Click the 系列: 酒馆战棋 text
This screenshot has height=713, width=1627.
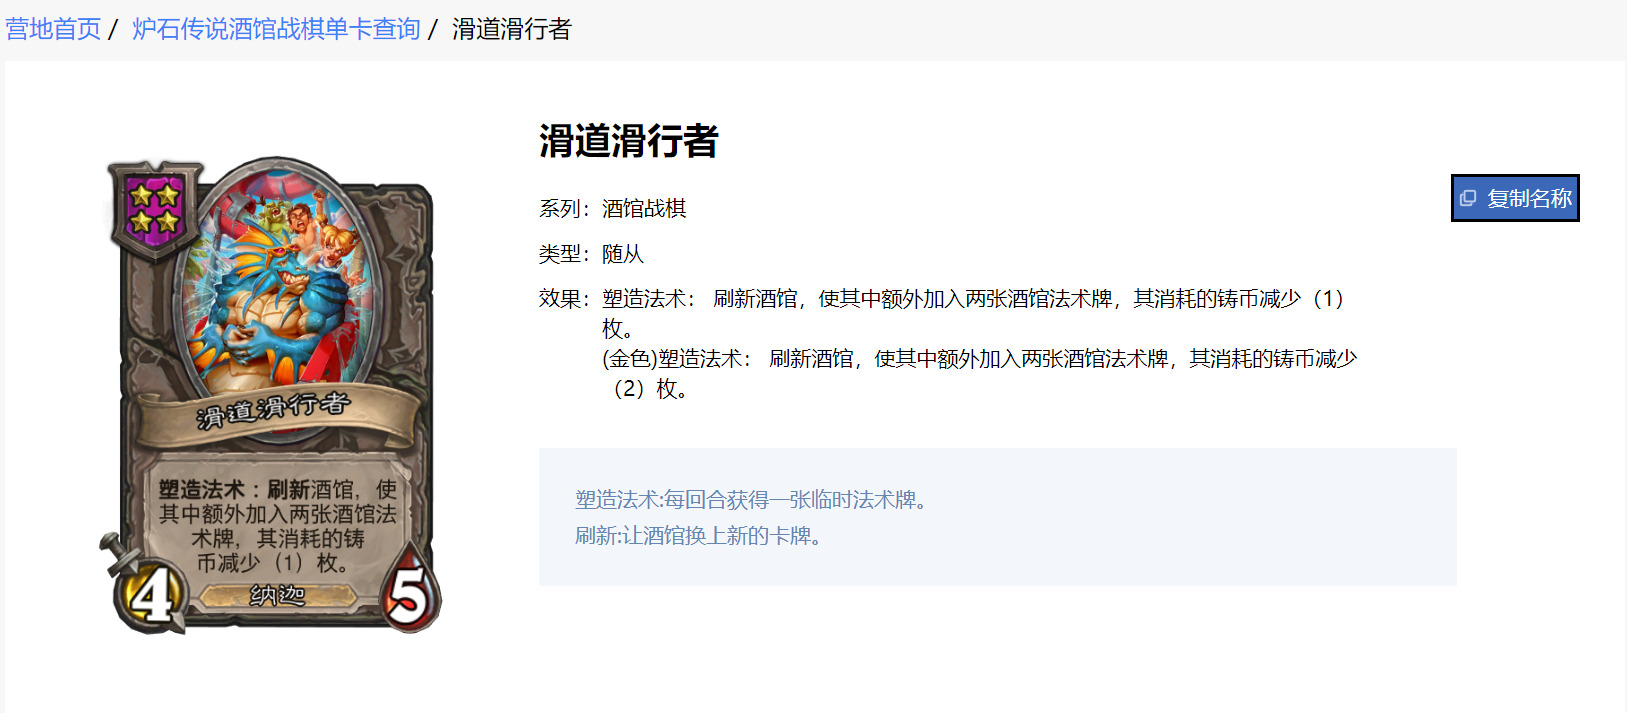pyautogui.click(x=613, y=208)
